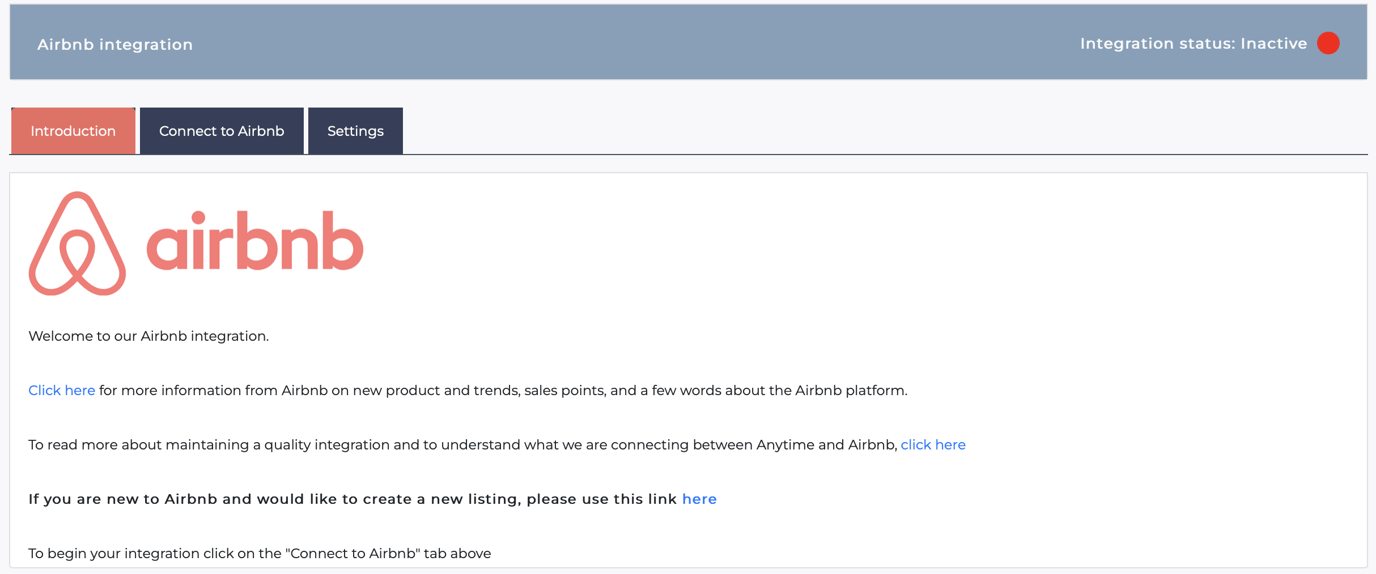The height and width of the screenshot is (574, 1376).
Task: Click the empty middle of the blue header bar
Action: click(x=640, y=43)
